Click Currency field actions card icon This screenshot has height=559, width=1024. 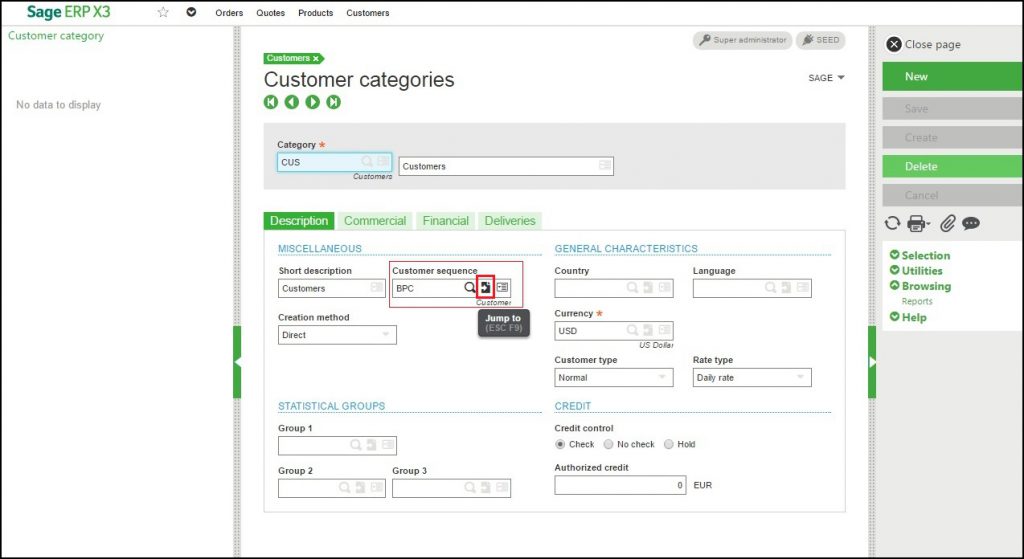coord(664,330)
